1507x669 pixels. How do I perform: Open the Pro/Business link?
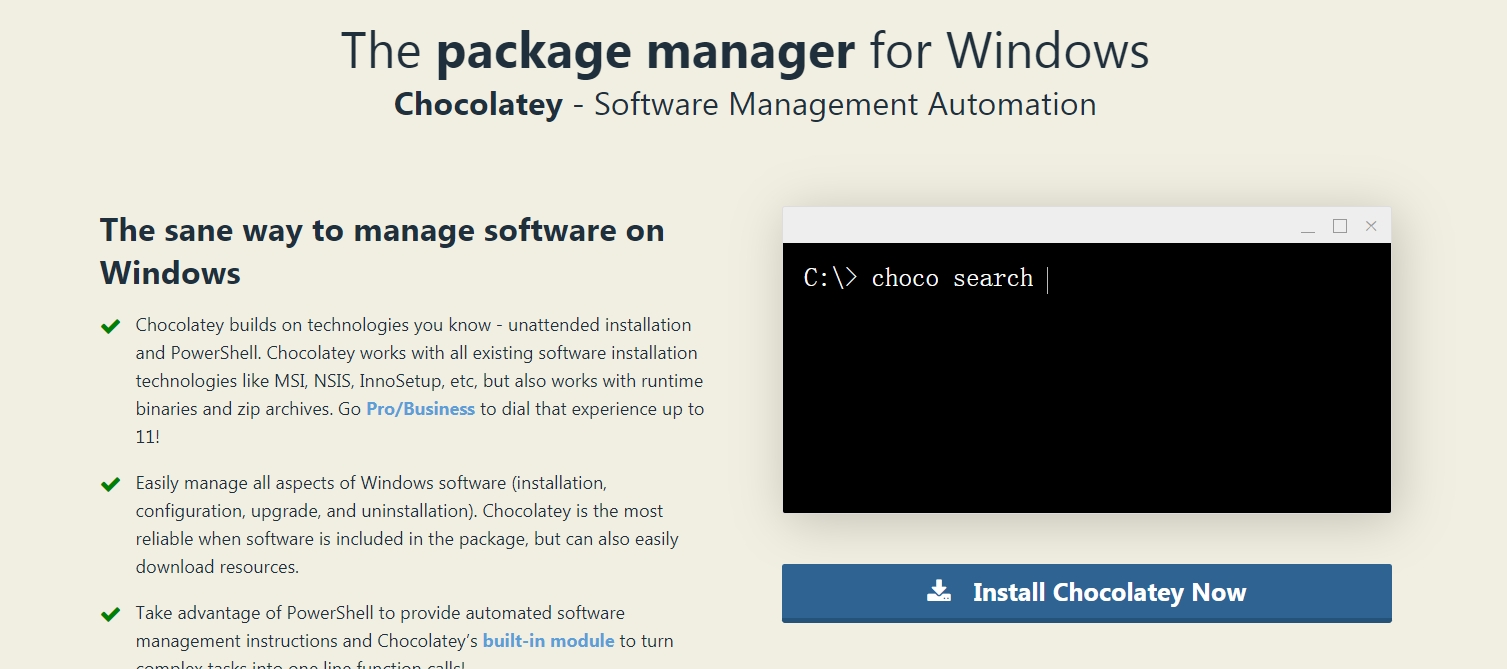tap(420, 409)
